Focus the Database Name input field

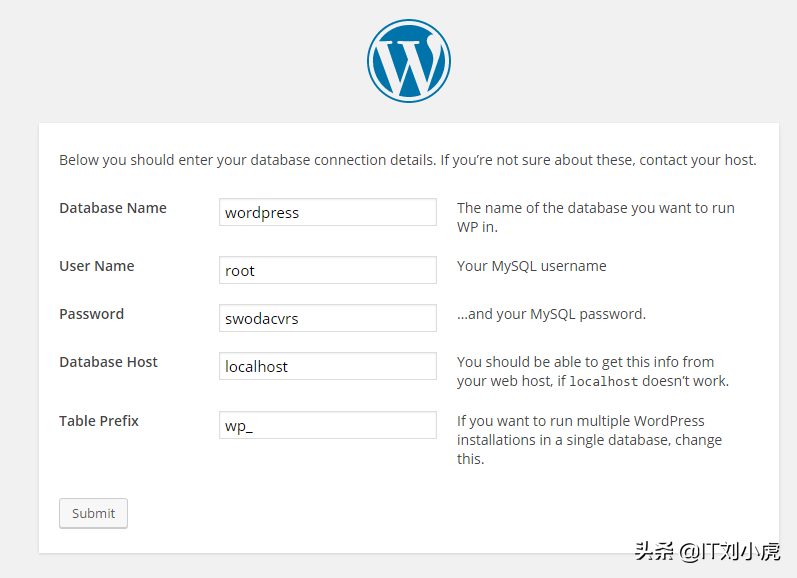click(328, 212)
